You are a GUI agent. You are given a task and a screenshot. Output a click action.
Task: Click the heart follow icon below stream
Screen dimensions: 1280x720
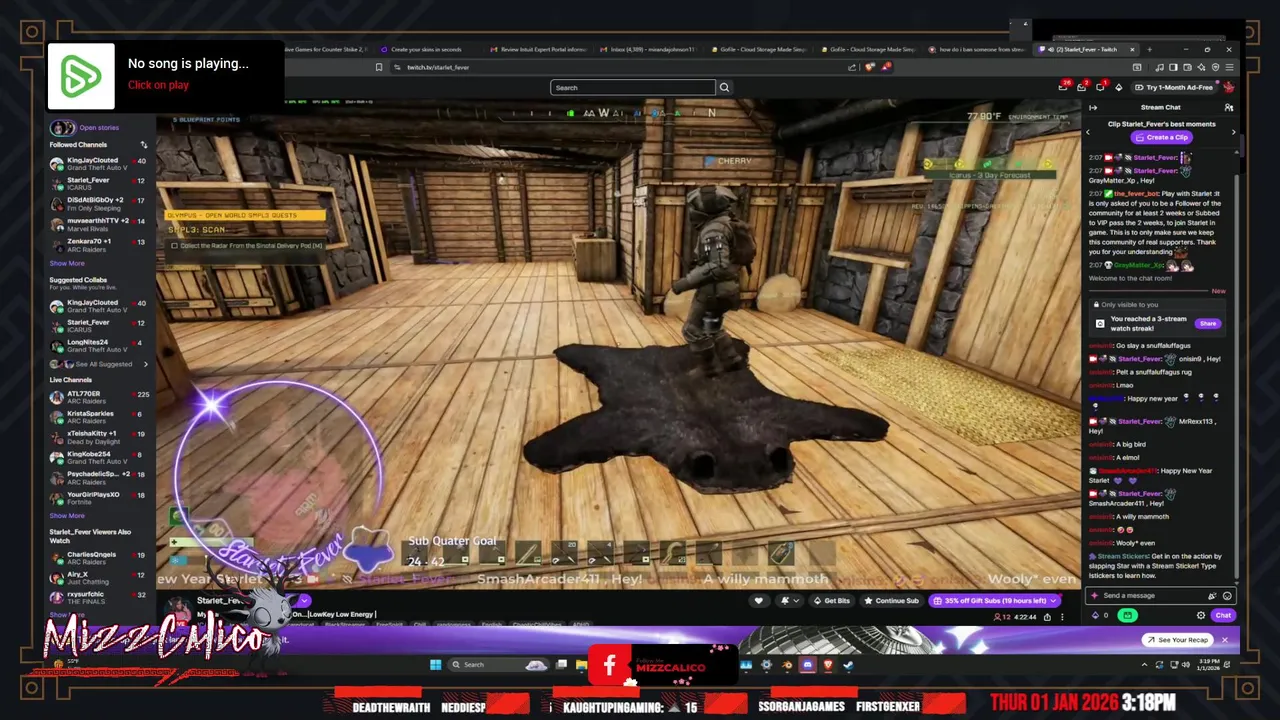pos(759,600)
